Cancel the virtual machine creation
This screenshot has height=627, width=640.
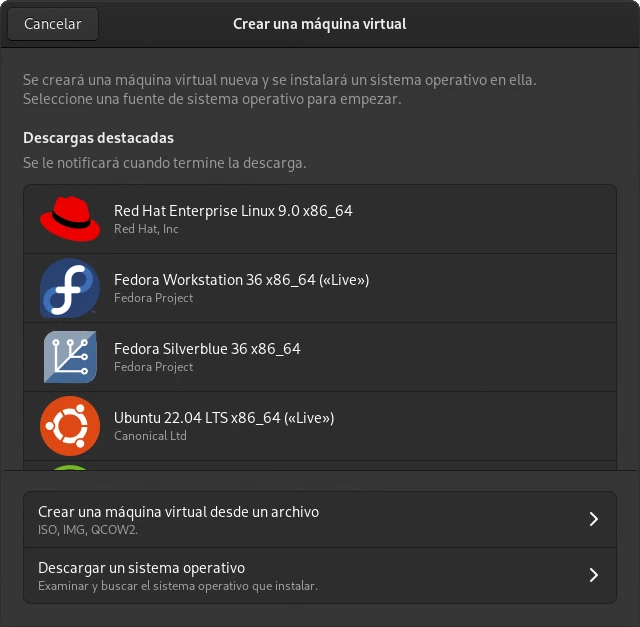click(x=53, y=24)
